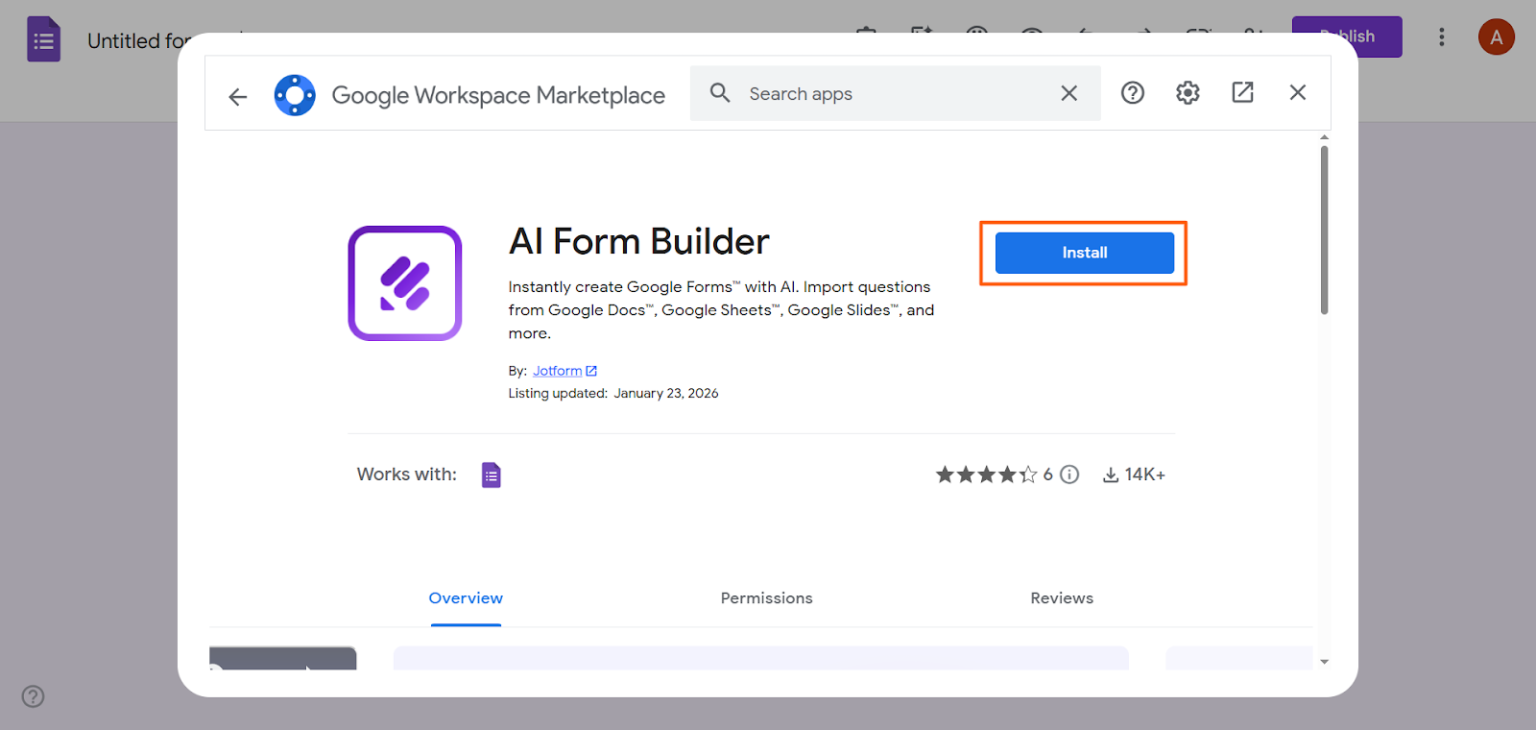Click the star rating display
The image size is (1536, 730).
[986, 474]
